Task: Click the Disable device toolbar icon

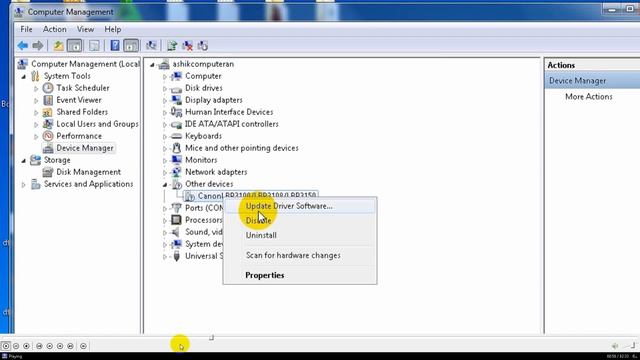Action: (203, 45)
